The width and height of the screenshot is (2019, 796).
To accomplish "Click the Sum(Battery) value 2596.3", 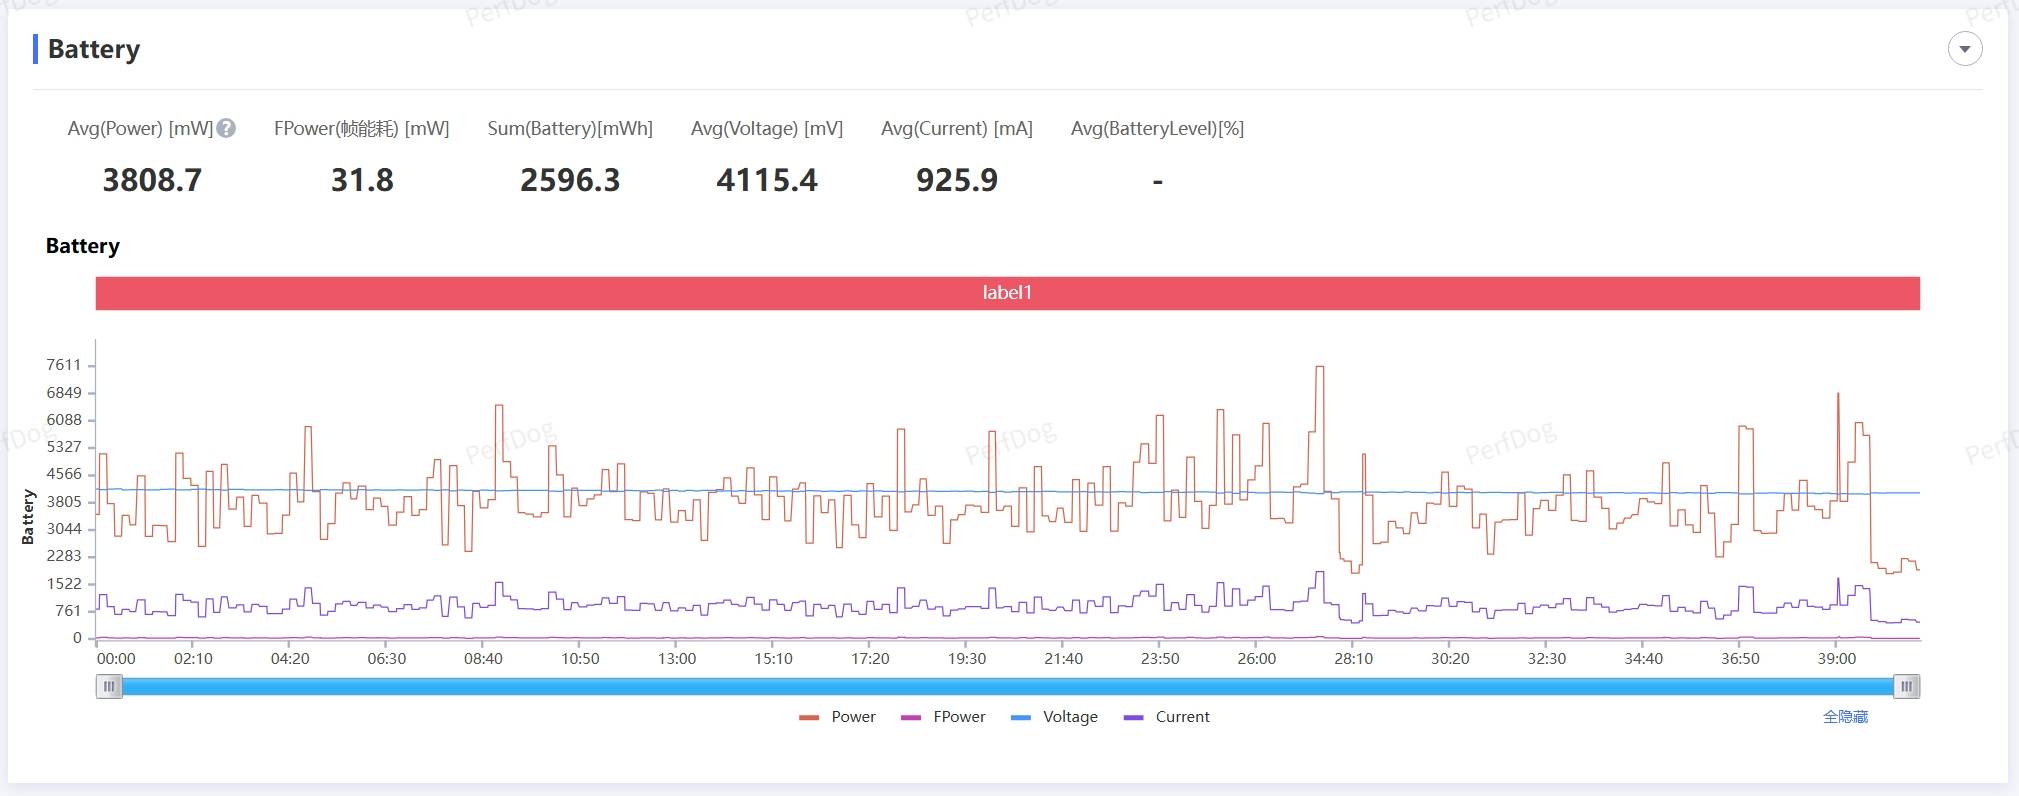I will (570, 180).
